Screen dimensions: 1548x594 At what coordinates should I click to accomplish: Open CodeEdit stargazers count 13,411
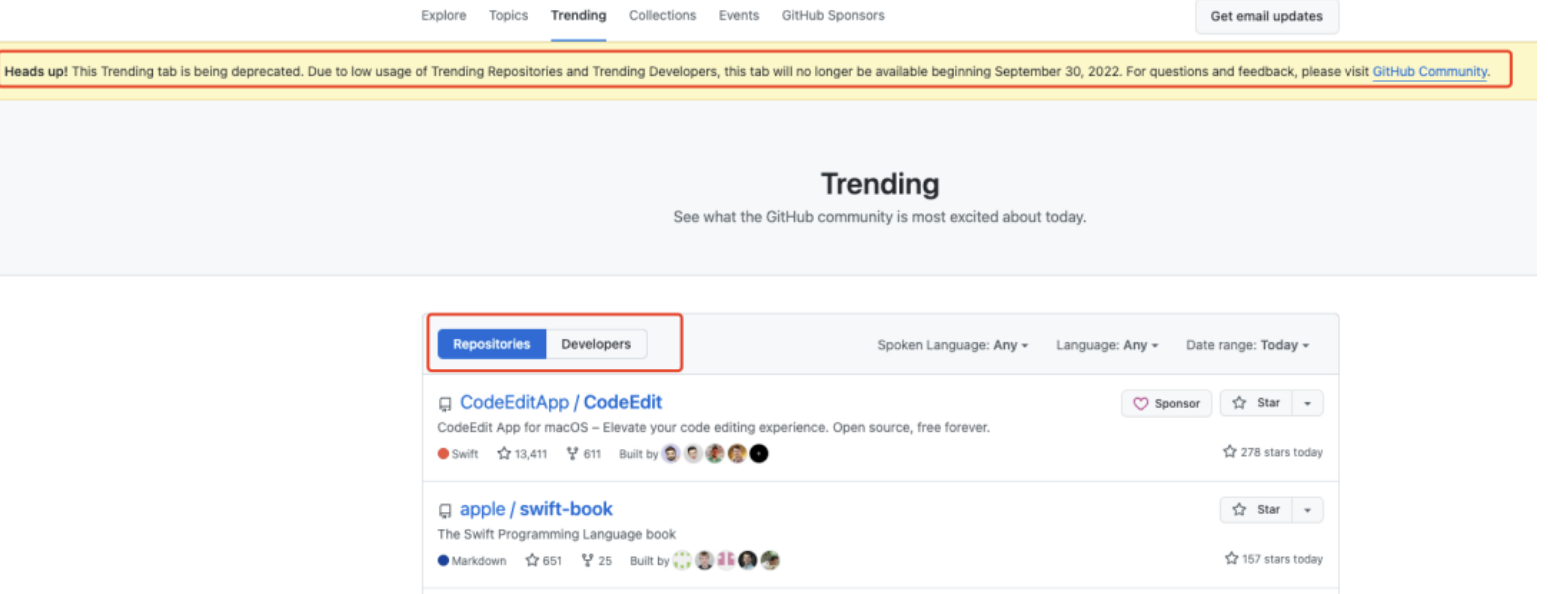[522, 453]
